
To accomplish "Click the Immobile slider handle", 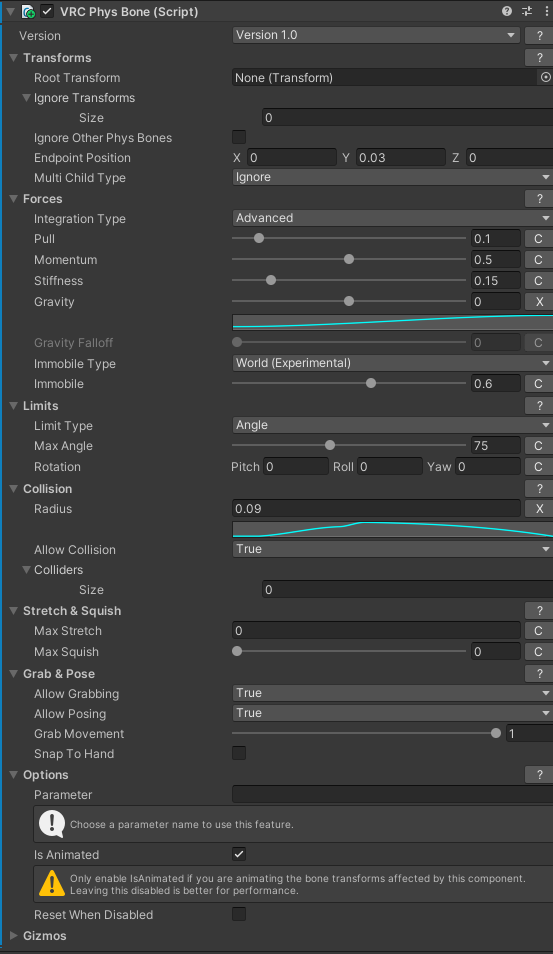I will pos(371,383).
